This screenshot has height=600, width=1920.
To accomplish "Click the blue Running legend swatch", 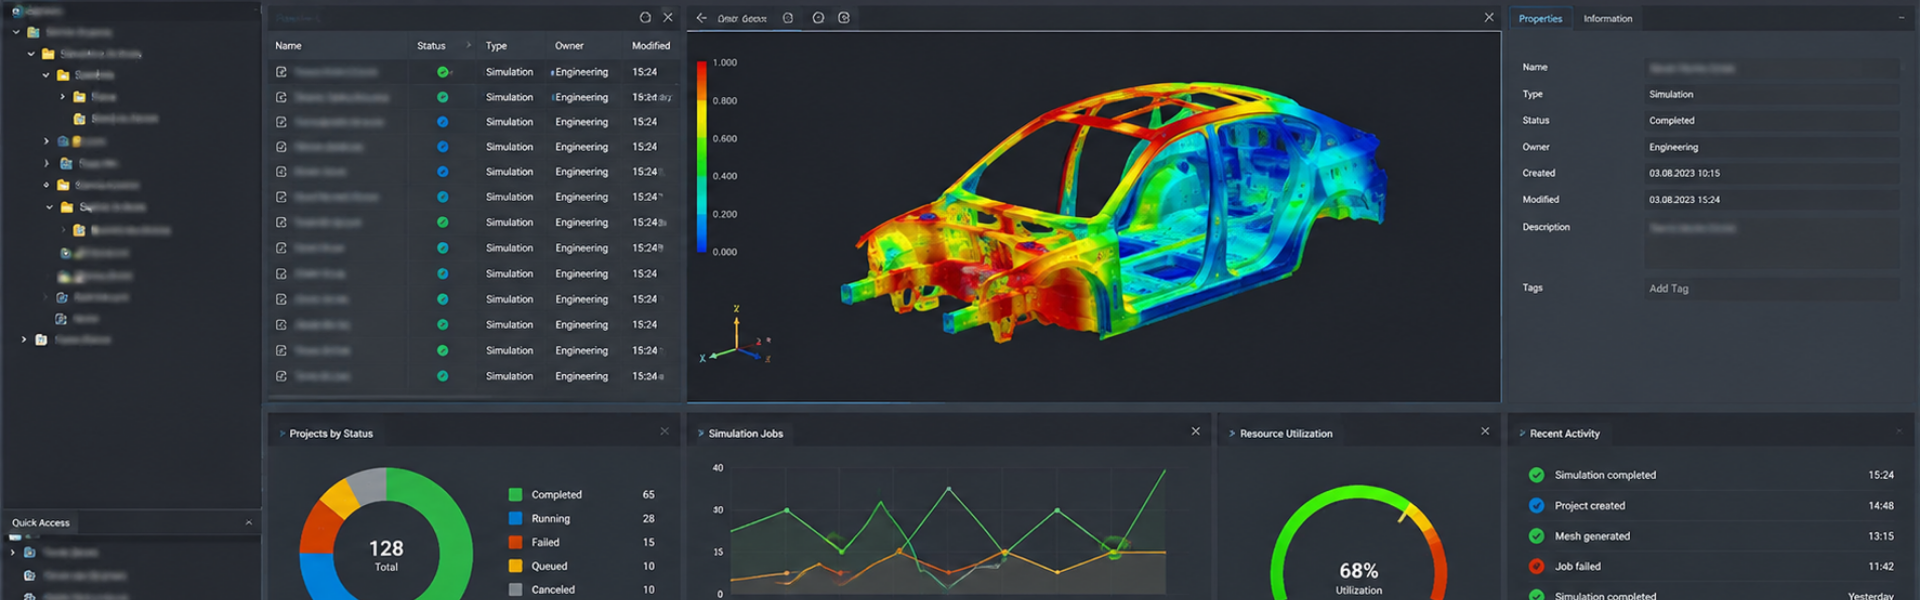I will 515,519.
